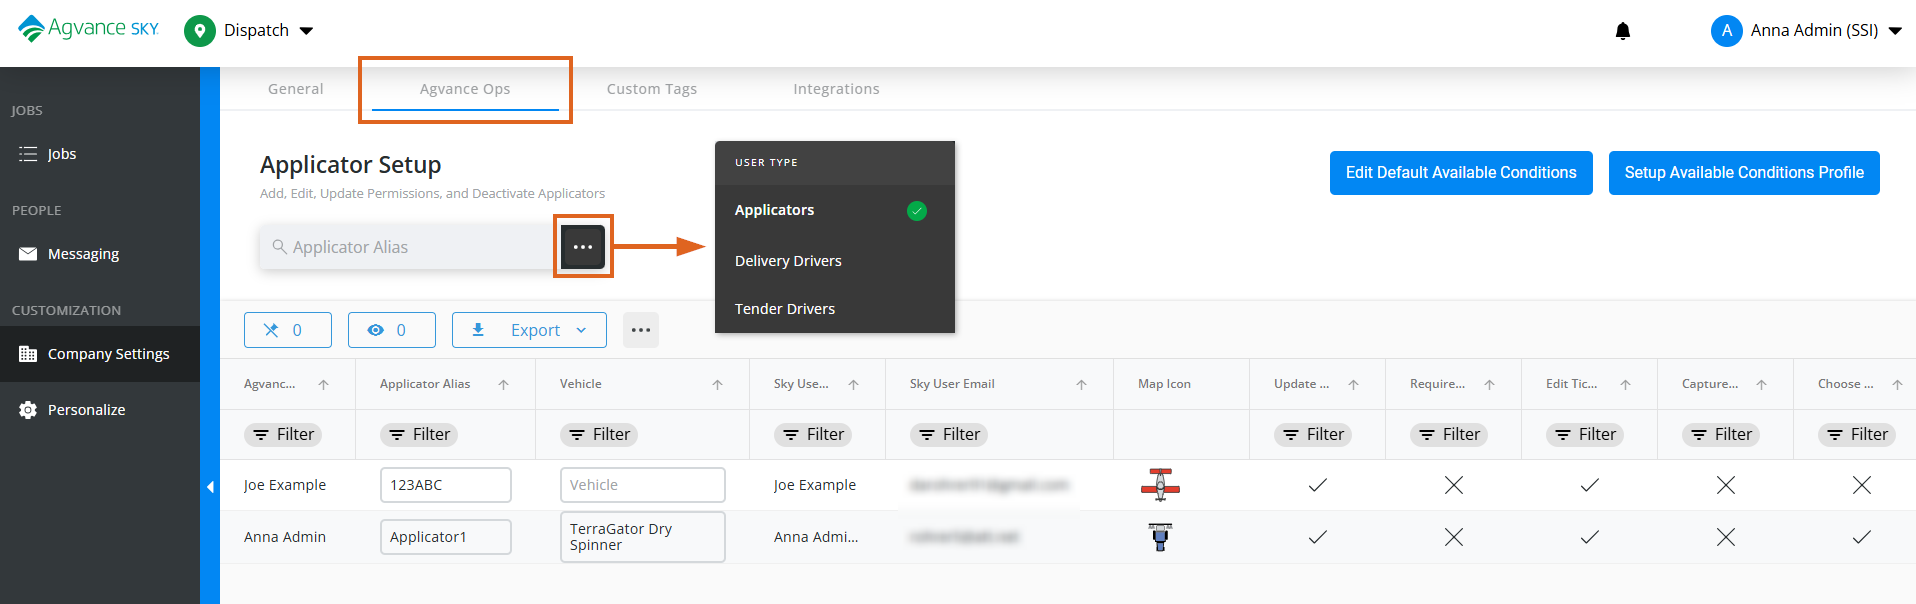Image resolution: width=1916 pixels, height=604 pixels.
Task: Click the Anna Admin avatar circle
Action: pyautogui.click(x=1727, y=31)
